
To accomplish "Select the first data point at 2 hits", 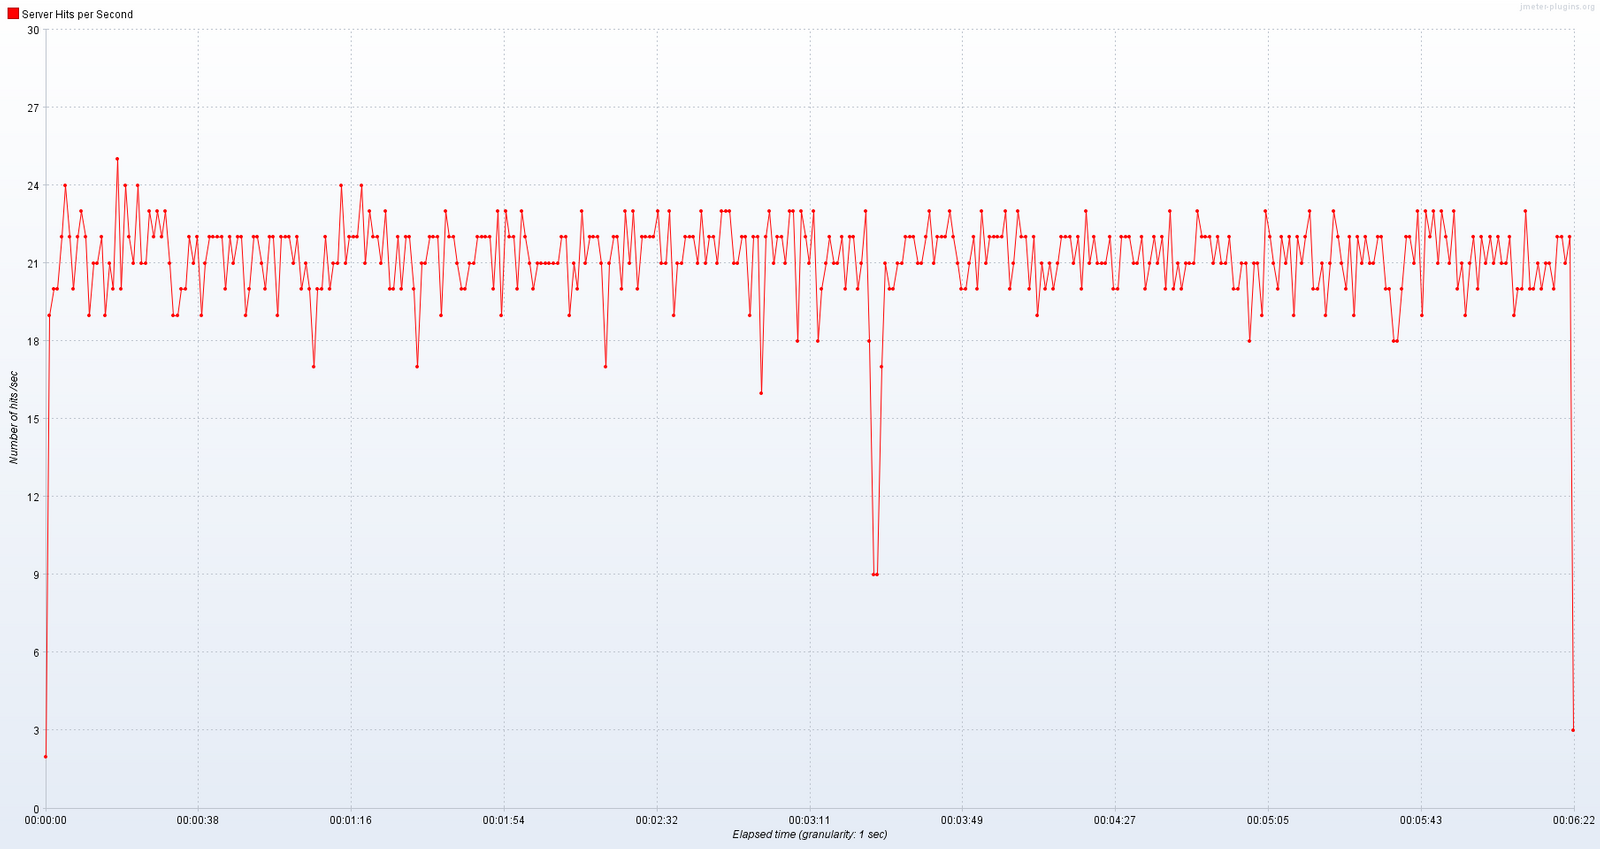I will click(x=46, y=756).
